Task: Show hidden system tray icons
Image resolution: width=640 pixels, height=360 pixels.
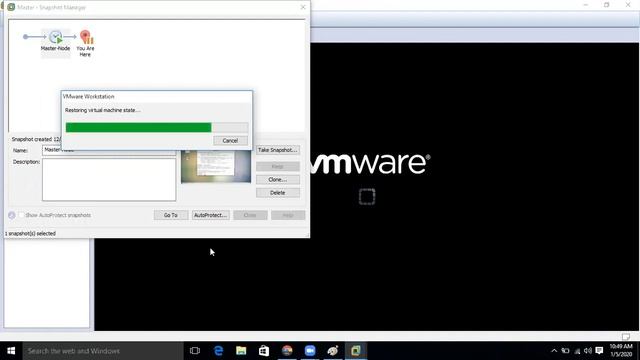Action: [x=554, y=351]
